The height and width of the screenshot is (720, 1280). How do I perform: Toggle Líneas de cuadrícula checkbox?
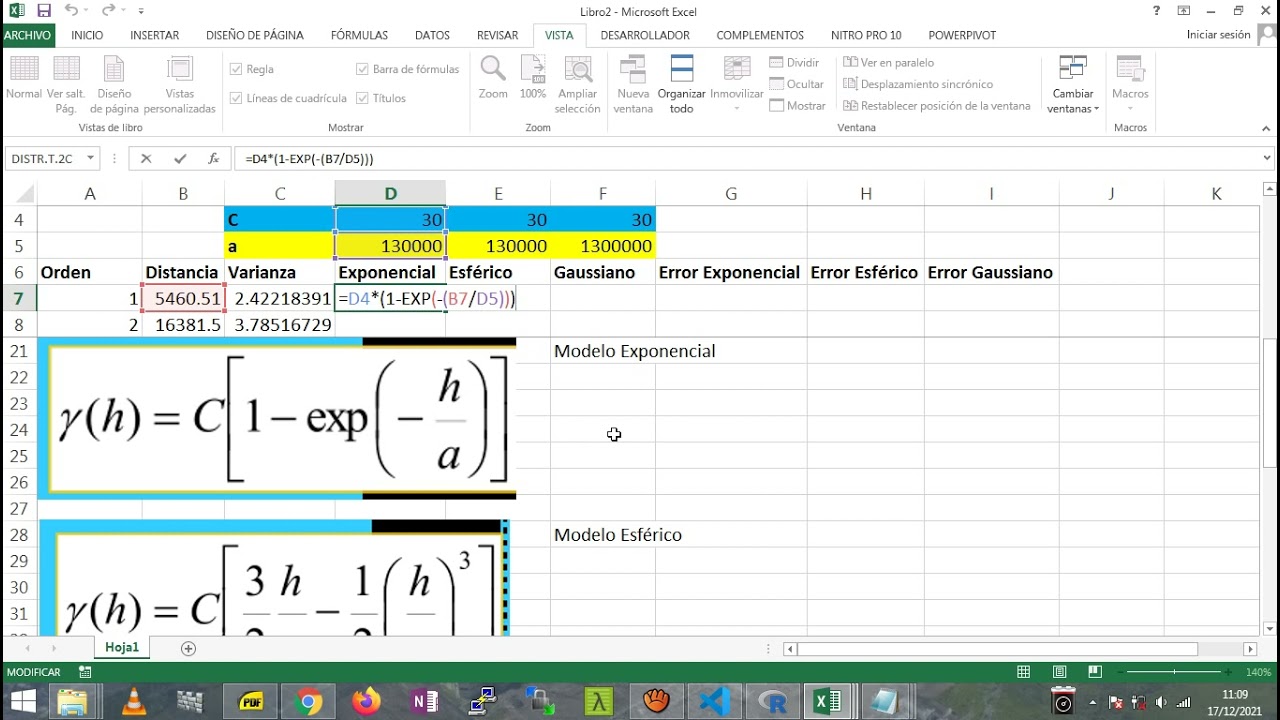pos(236,98)
